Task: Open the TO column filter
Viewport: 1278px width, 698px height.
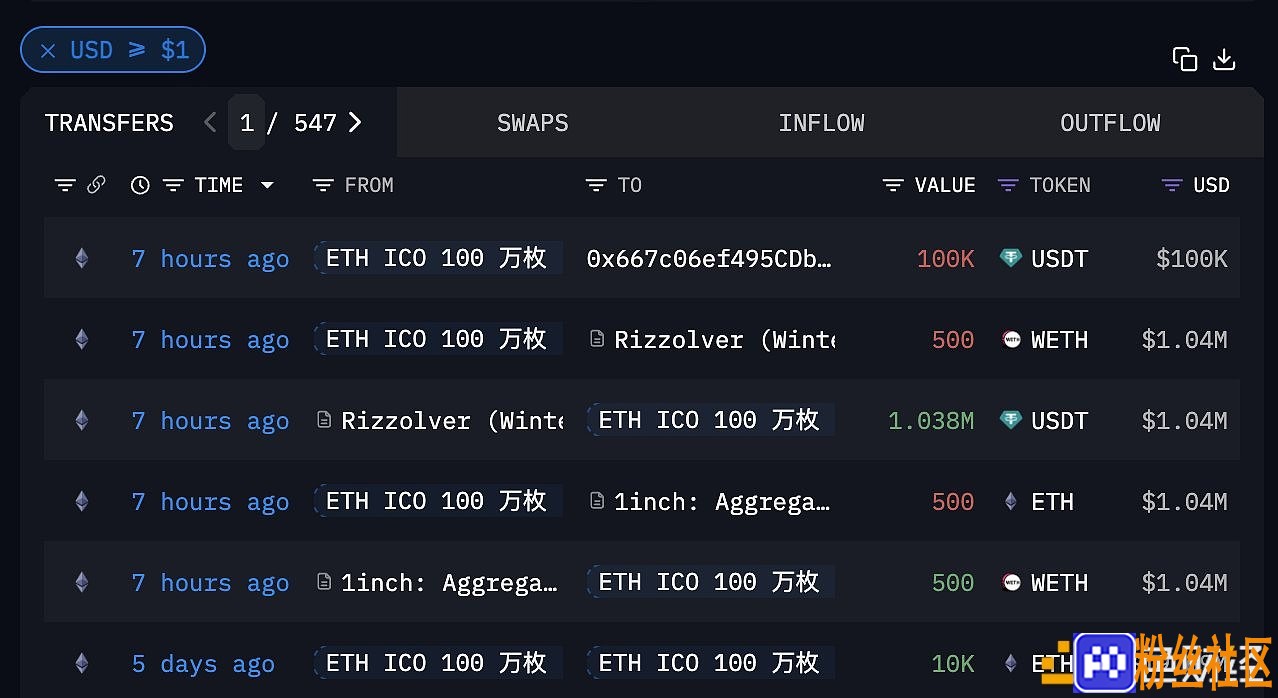Action: [x=596, y=185]
